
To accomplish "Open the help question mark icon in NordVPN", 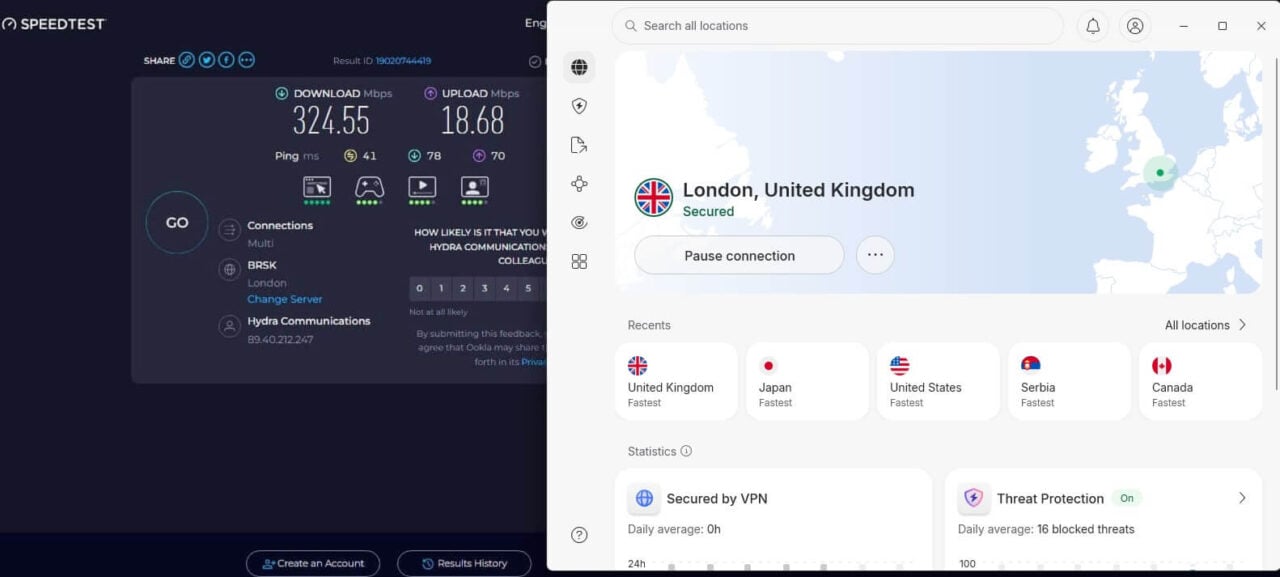I will coord(579,535).
